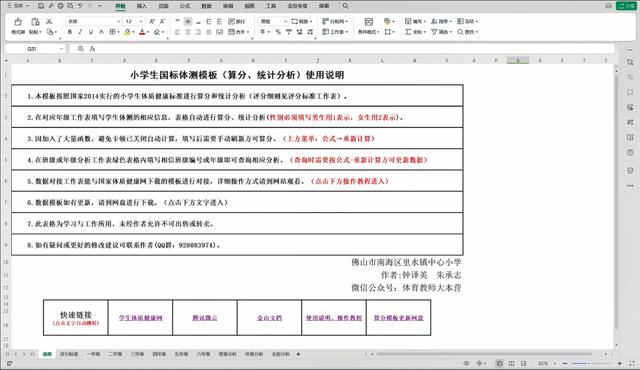This screenshot has width=640, height=370.
Task: Switch to the Formulas (公式) ribbon tab
Action: point(185,6)
